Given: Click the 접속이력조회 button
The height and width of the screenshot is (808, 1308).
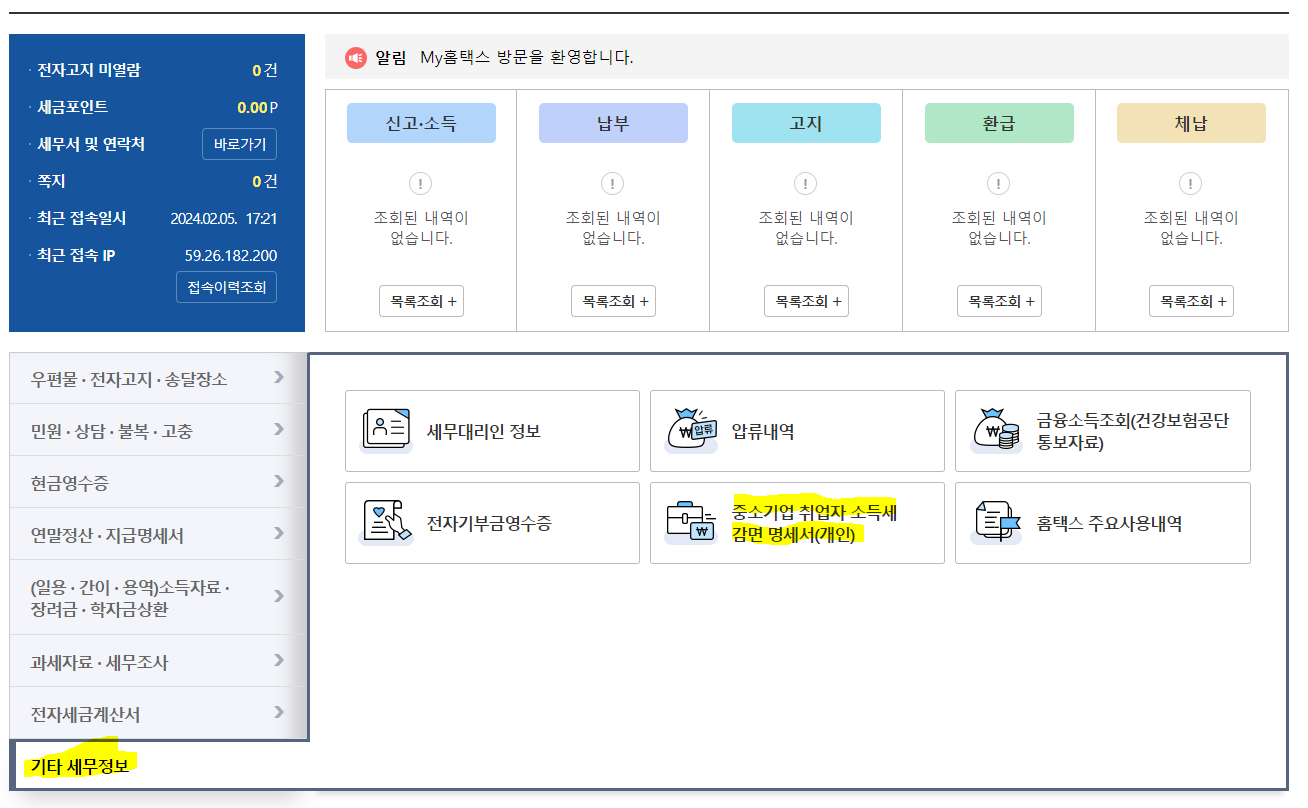Looking at the screenshot, I should coord(226,287).
